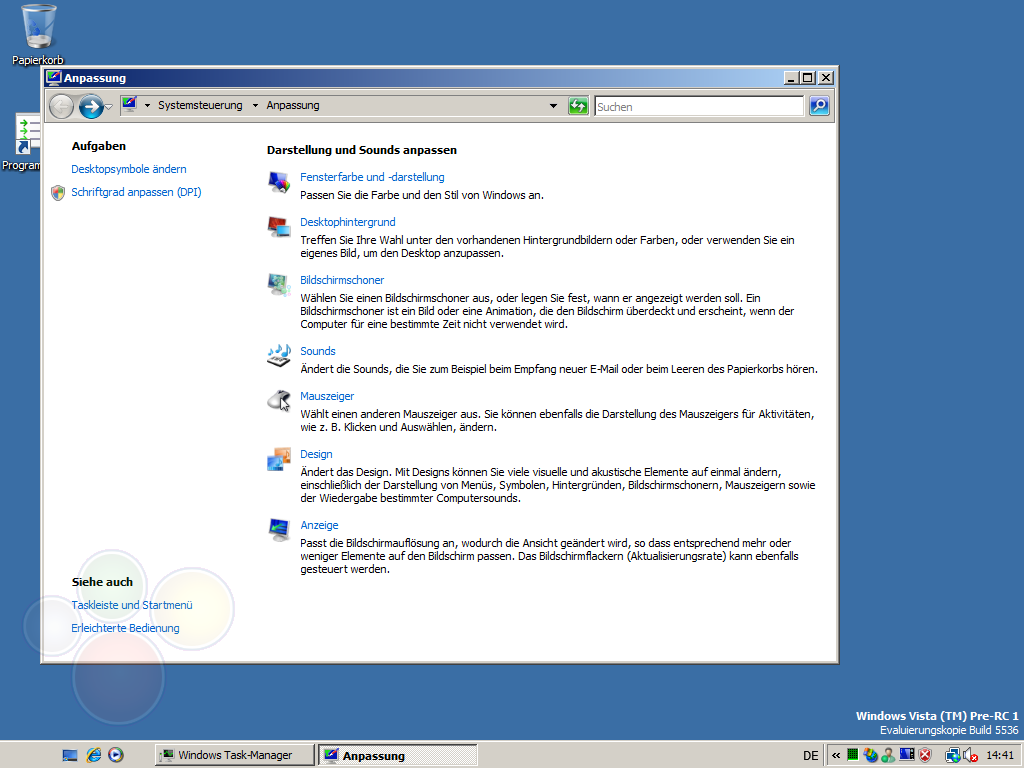The image size is (1024, 768).
Task: Expand the arrow before Systemsteuerung breadcrumb
Action: 148,106
